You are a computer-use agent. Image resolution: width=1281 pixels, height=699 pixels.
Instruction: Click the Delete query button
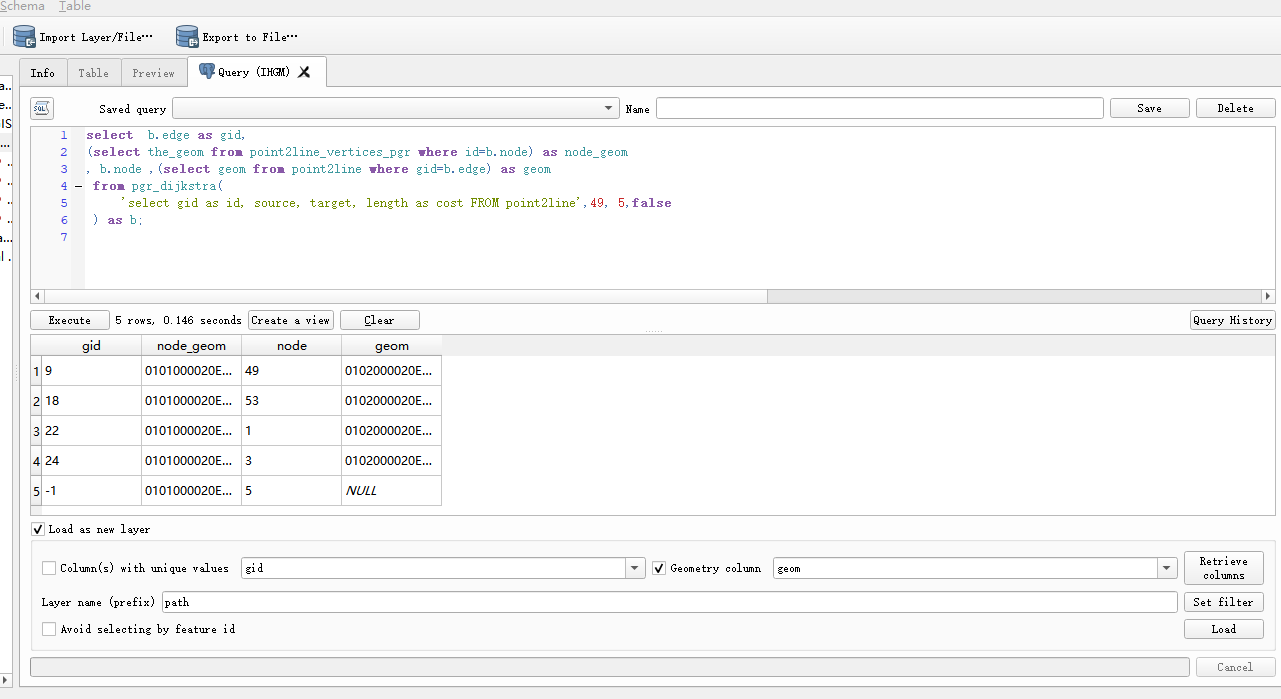click(1236, 108)
